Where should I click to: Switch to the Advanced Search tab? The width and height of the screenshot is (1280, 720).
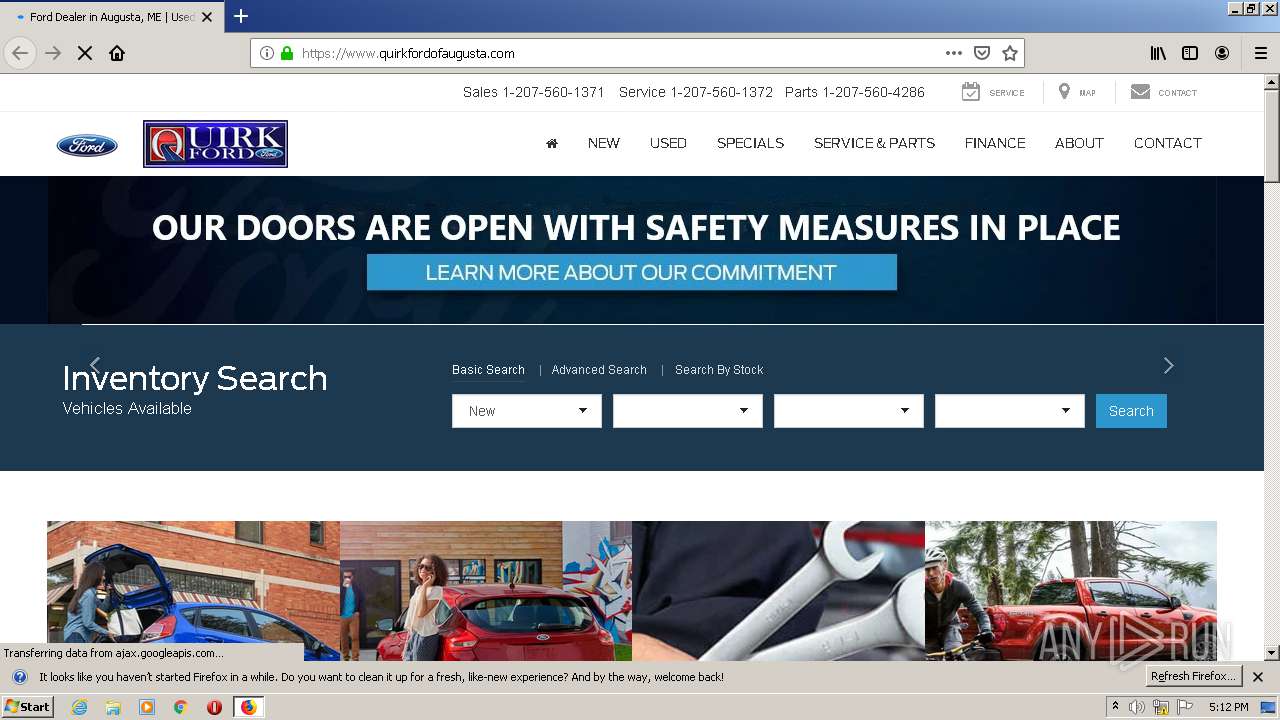[x=599, y=370]
